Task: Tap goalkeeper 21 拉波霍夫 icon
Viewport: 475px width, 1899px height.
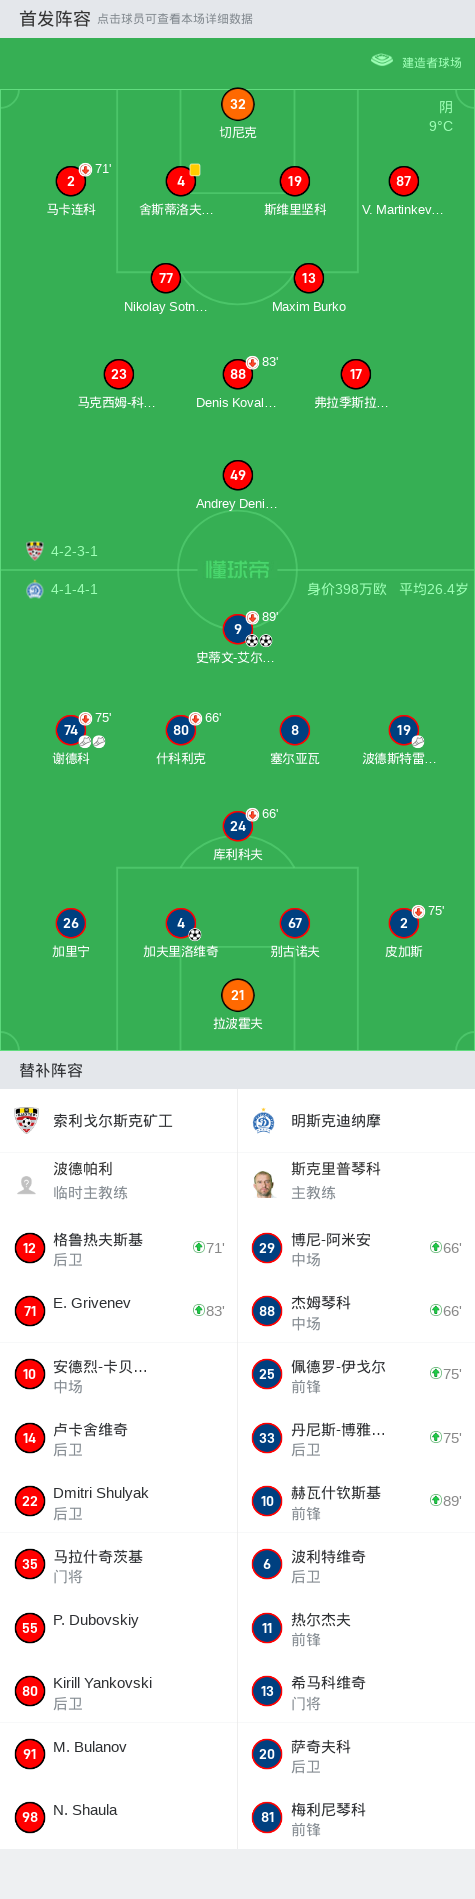Action: [x=238, y=995]
